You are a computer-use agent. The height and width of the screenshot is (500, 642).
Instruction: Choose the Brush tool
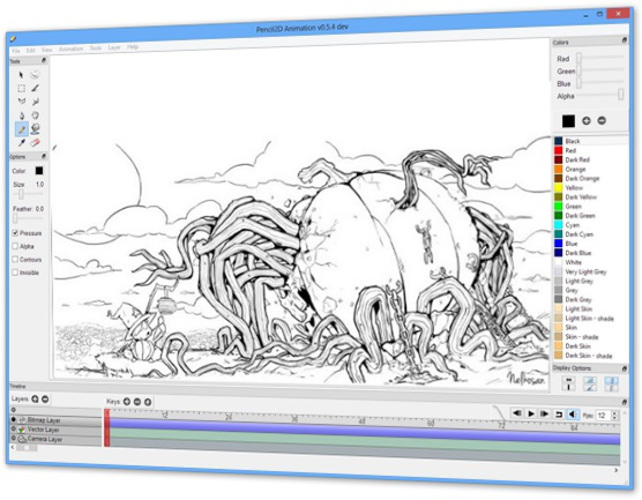pos(35,88)
